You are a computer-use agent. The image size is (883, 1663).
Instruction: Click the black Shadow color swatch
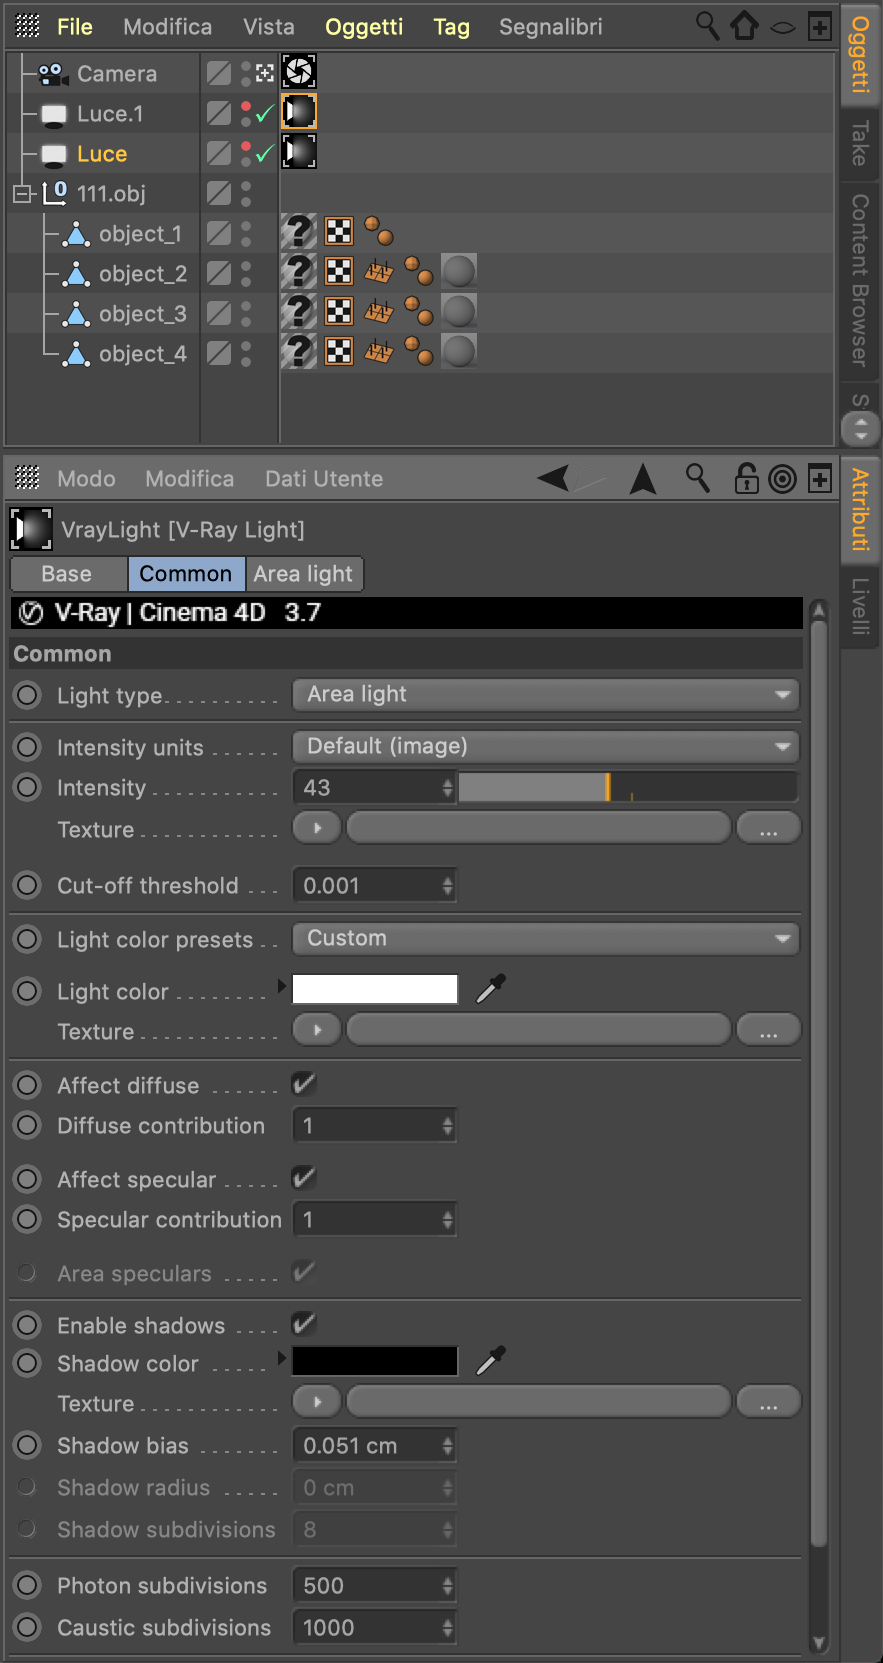375,1361
